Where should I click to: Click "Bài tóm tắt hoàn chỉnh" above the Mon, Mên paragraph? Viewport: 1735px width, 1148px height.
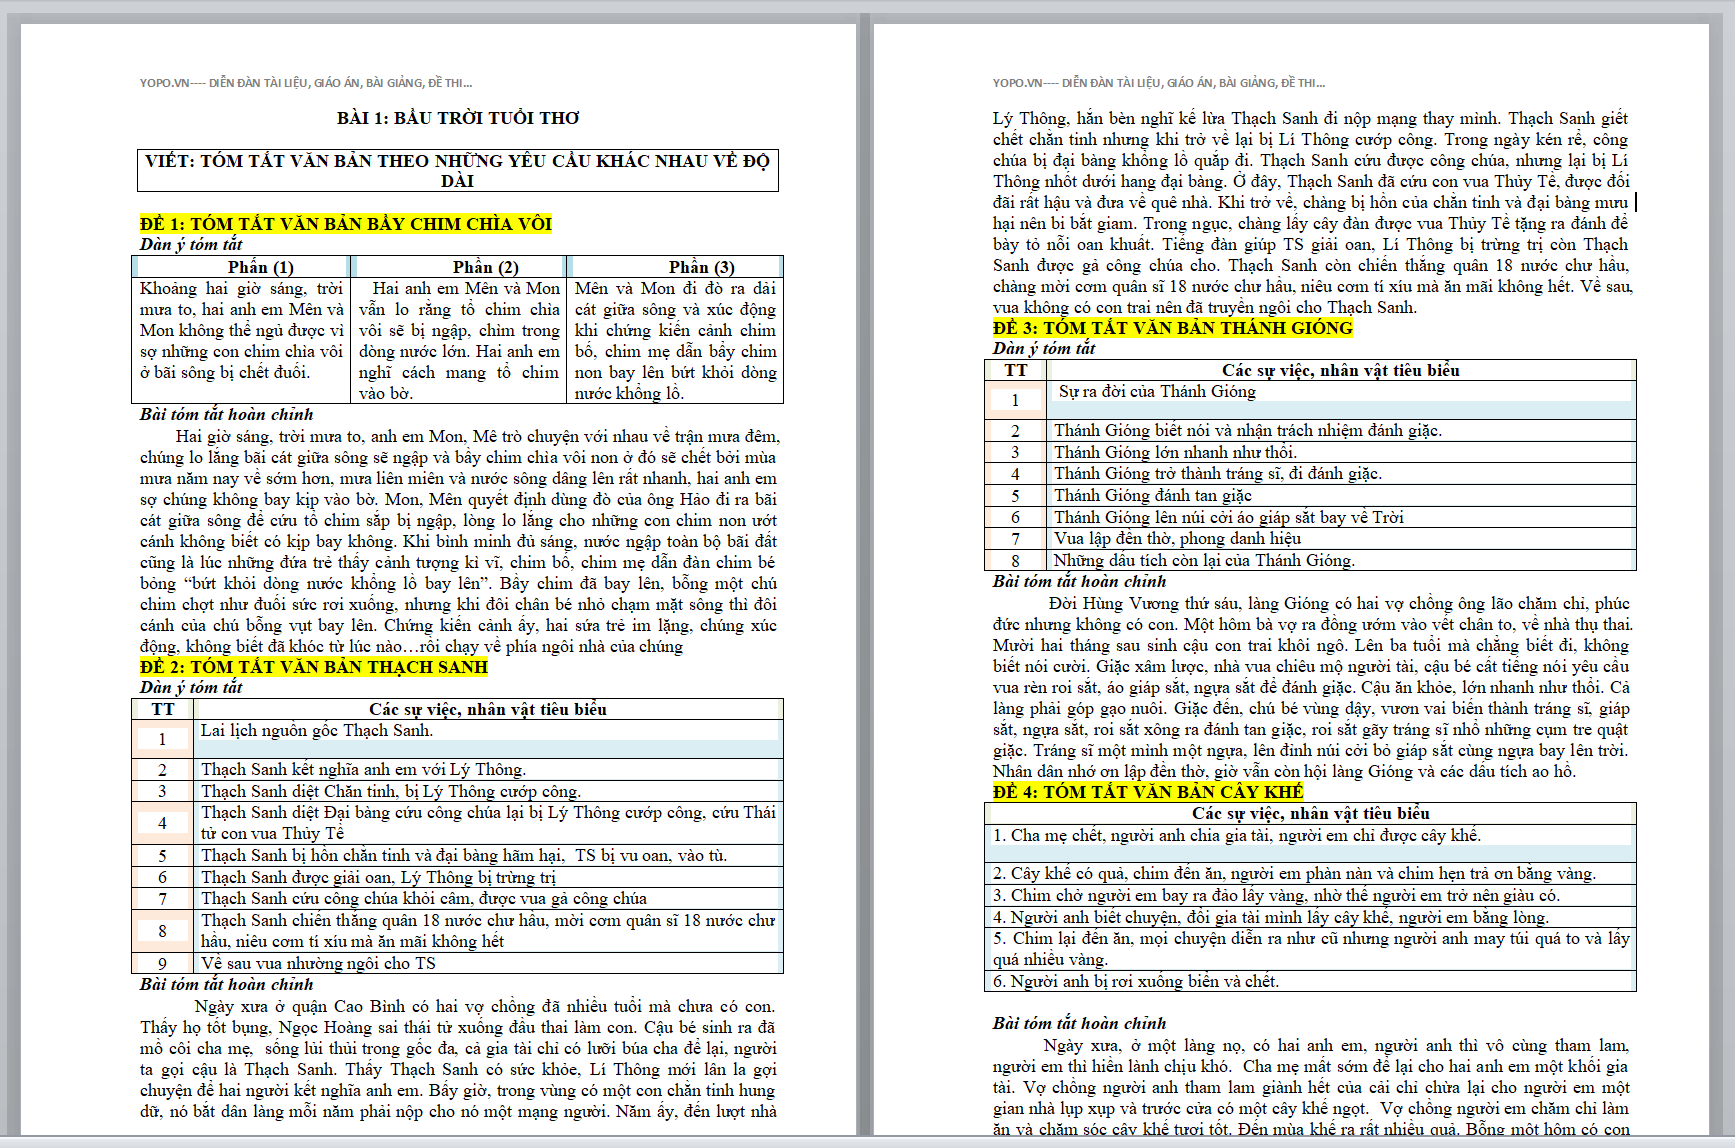point(227,415)
